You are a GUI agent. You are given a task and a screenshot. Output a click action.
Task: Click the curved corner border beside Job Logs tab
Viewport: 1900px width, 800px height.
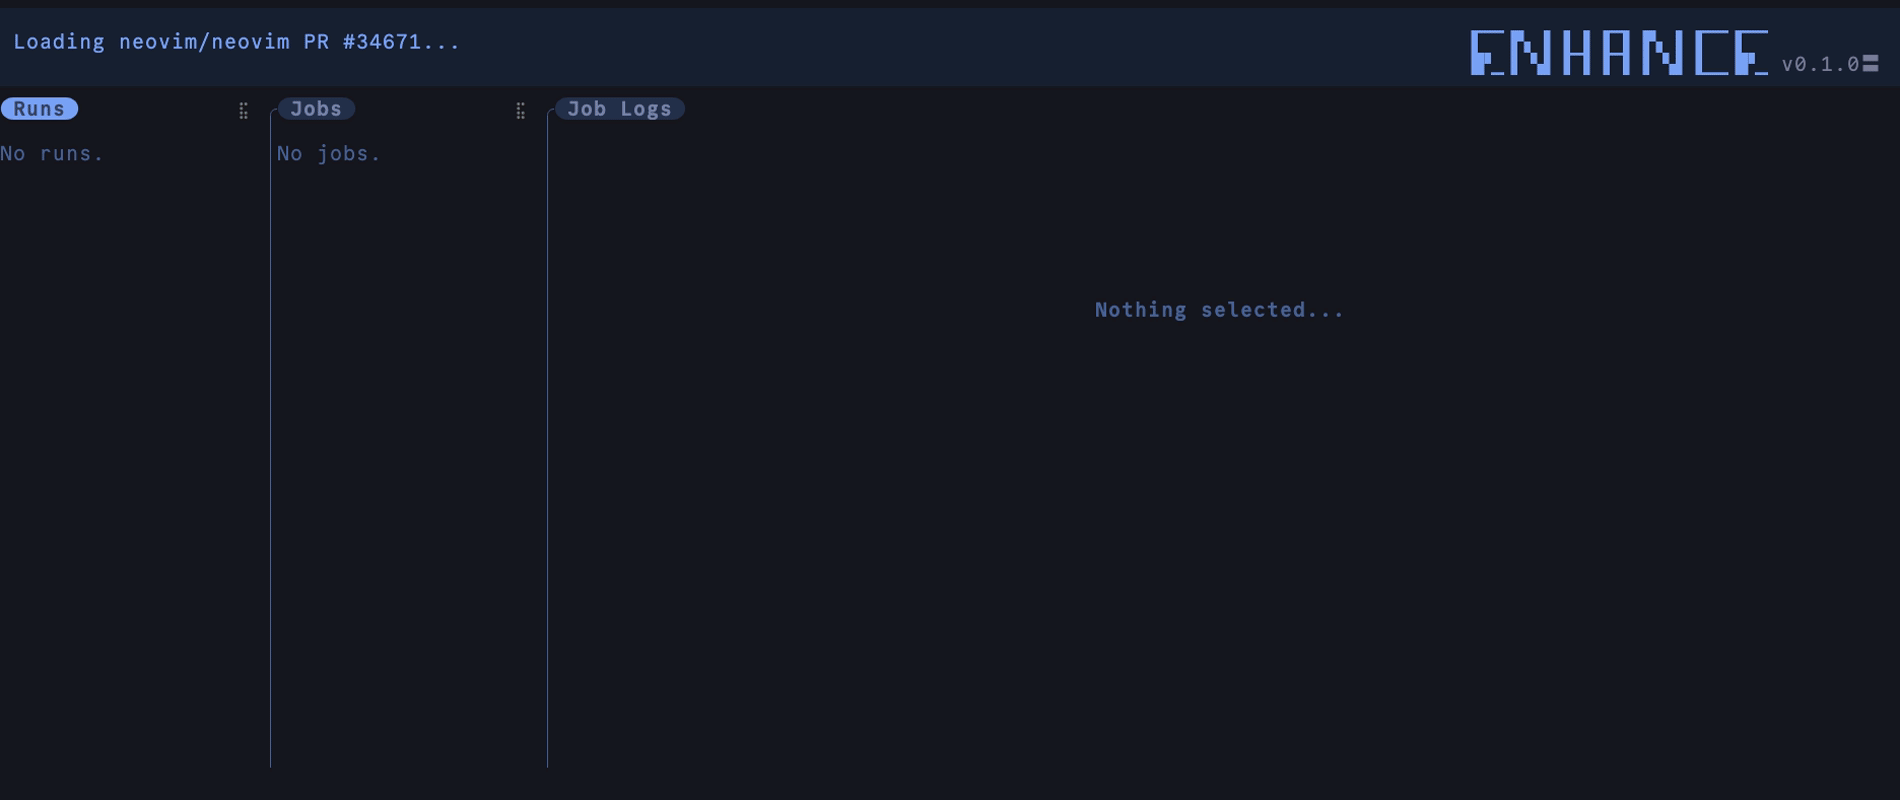[551, 112]
